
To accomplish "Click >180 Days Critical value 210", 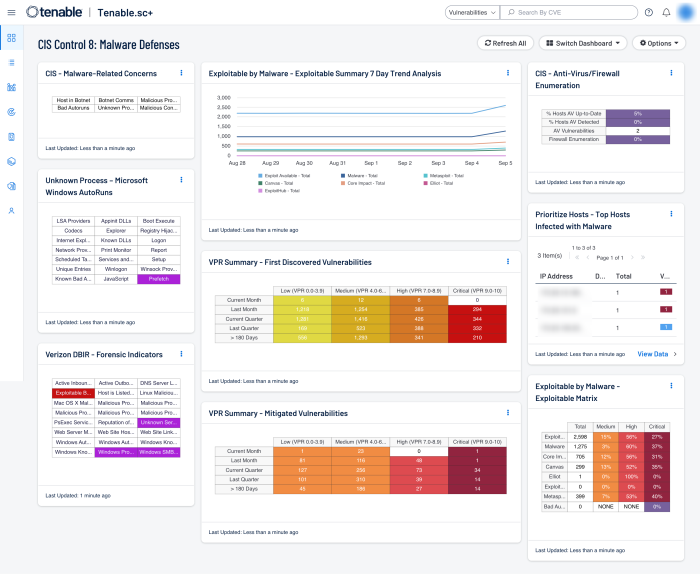I will click(477, 338).
